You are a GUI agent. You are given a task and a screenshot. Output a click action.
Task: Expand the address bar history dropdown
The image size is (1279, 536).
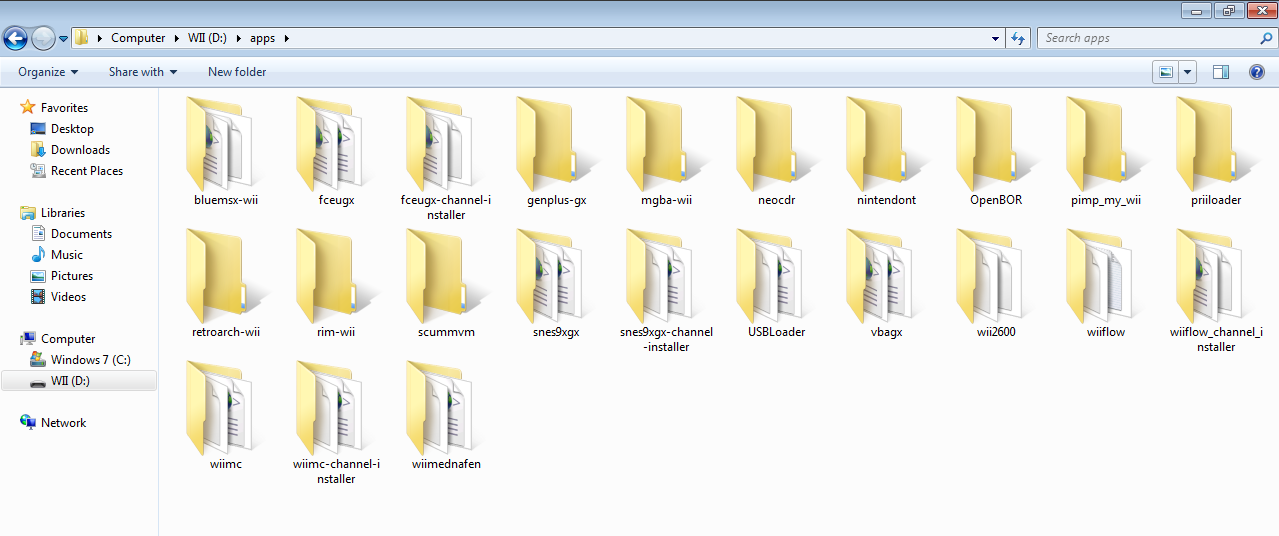[995, 39]
